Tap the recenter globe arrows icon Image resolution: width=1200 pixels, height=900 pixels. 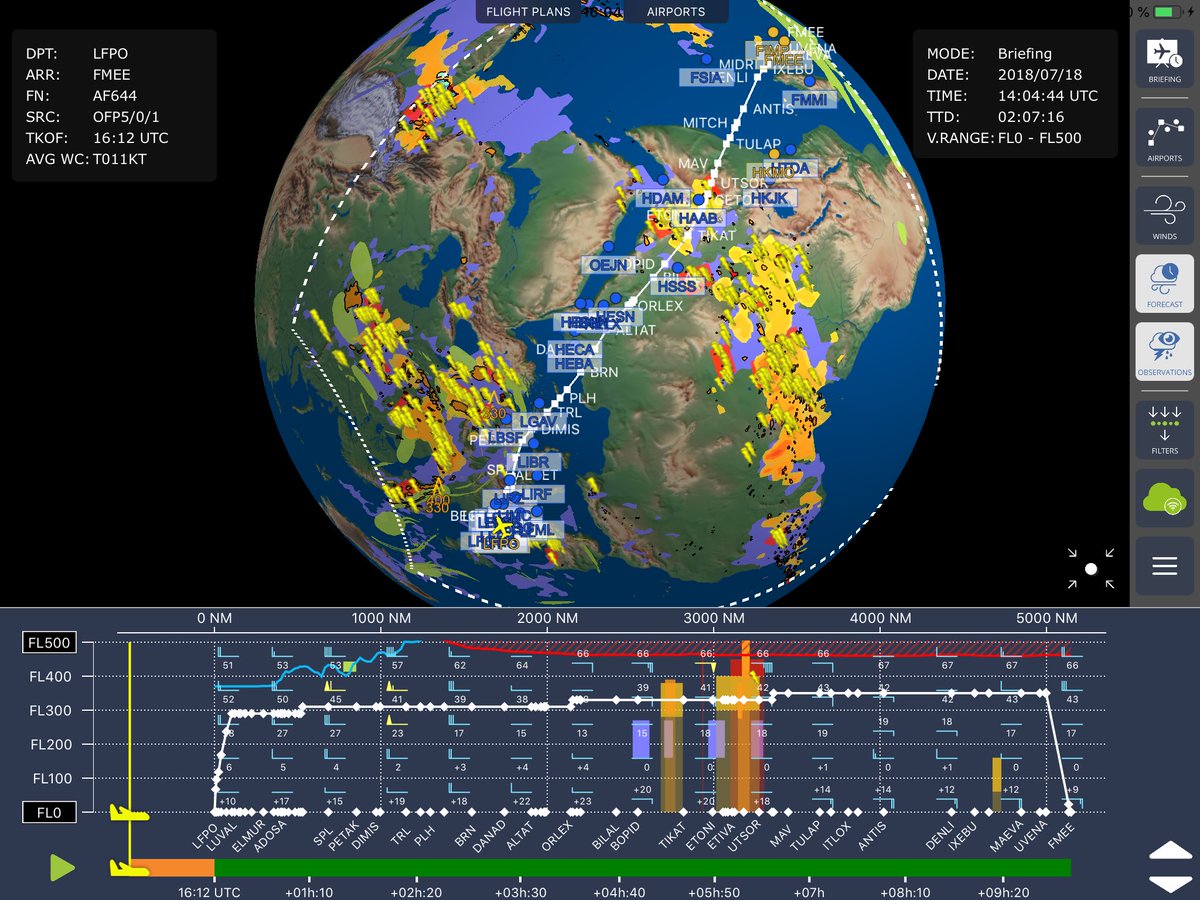click(1090, 568)
